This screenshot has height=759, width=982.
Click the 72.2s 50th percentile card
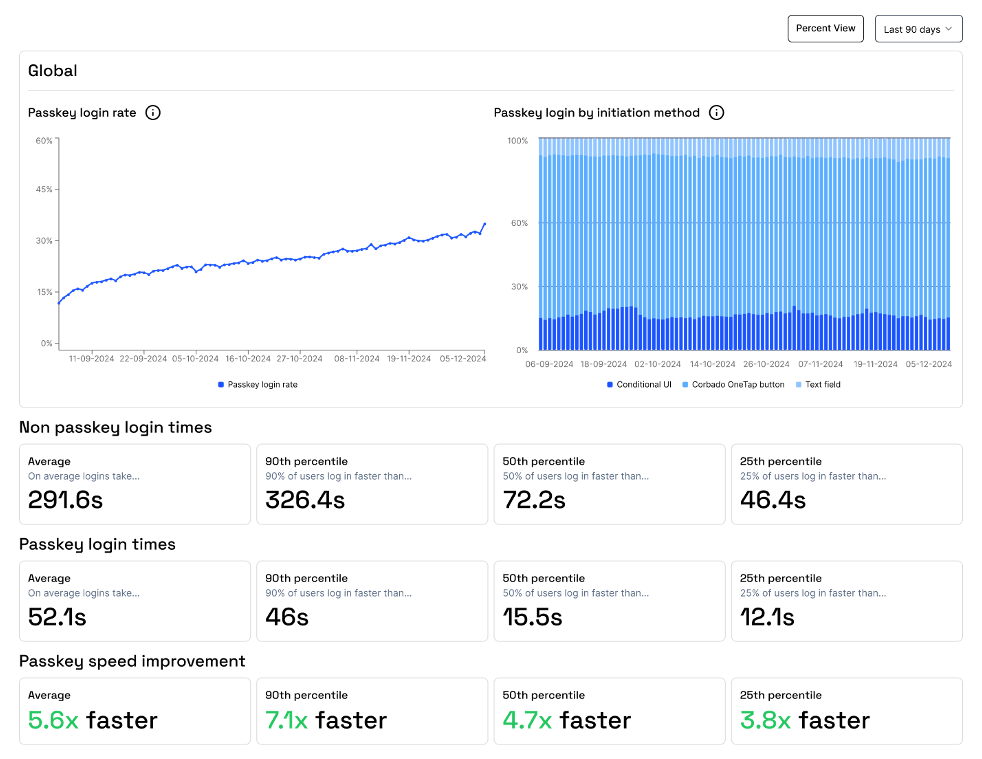click(x=609, y=484)
